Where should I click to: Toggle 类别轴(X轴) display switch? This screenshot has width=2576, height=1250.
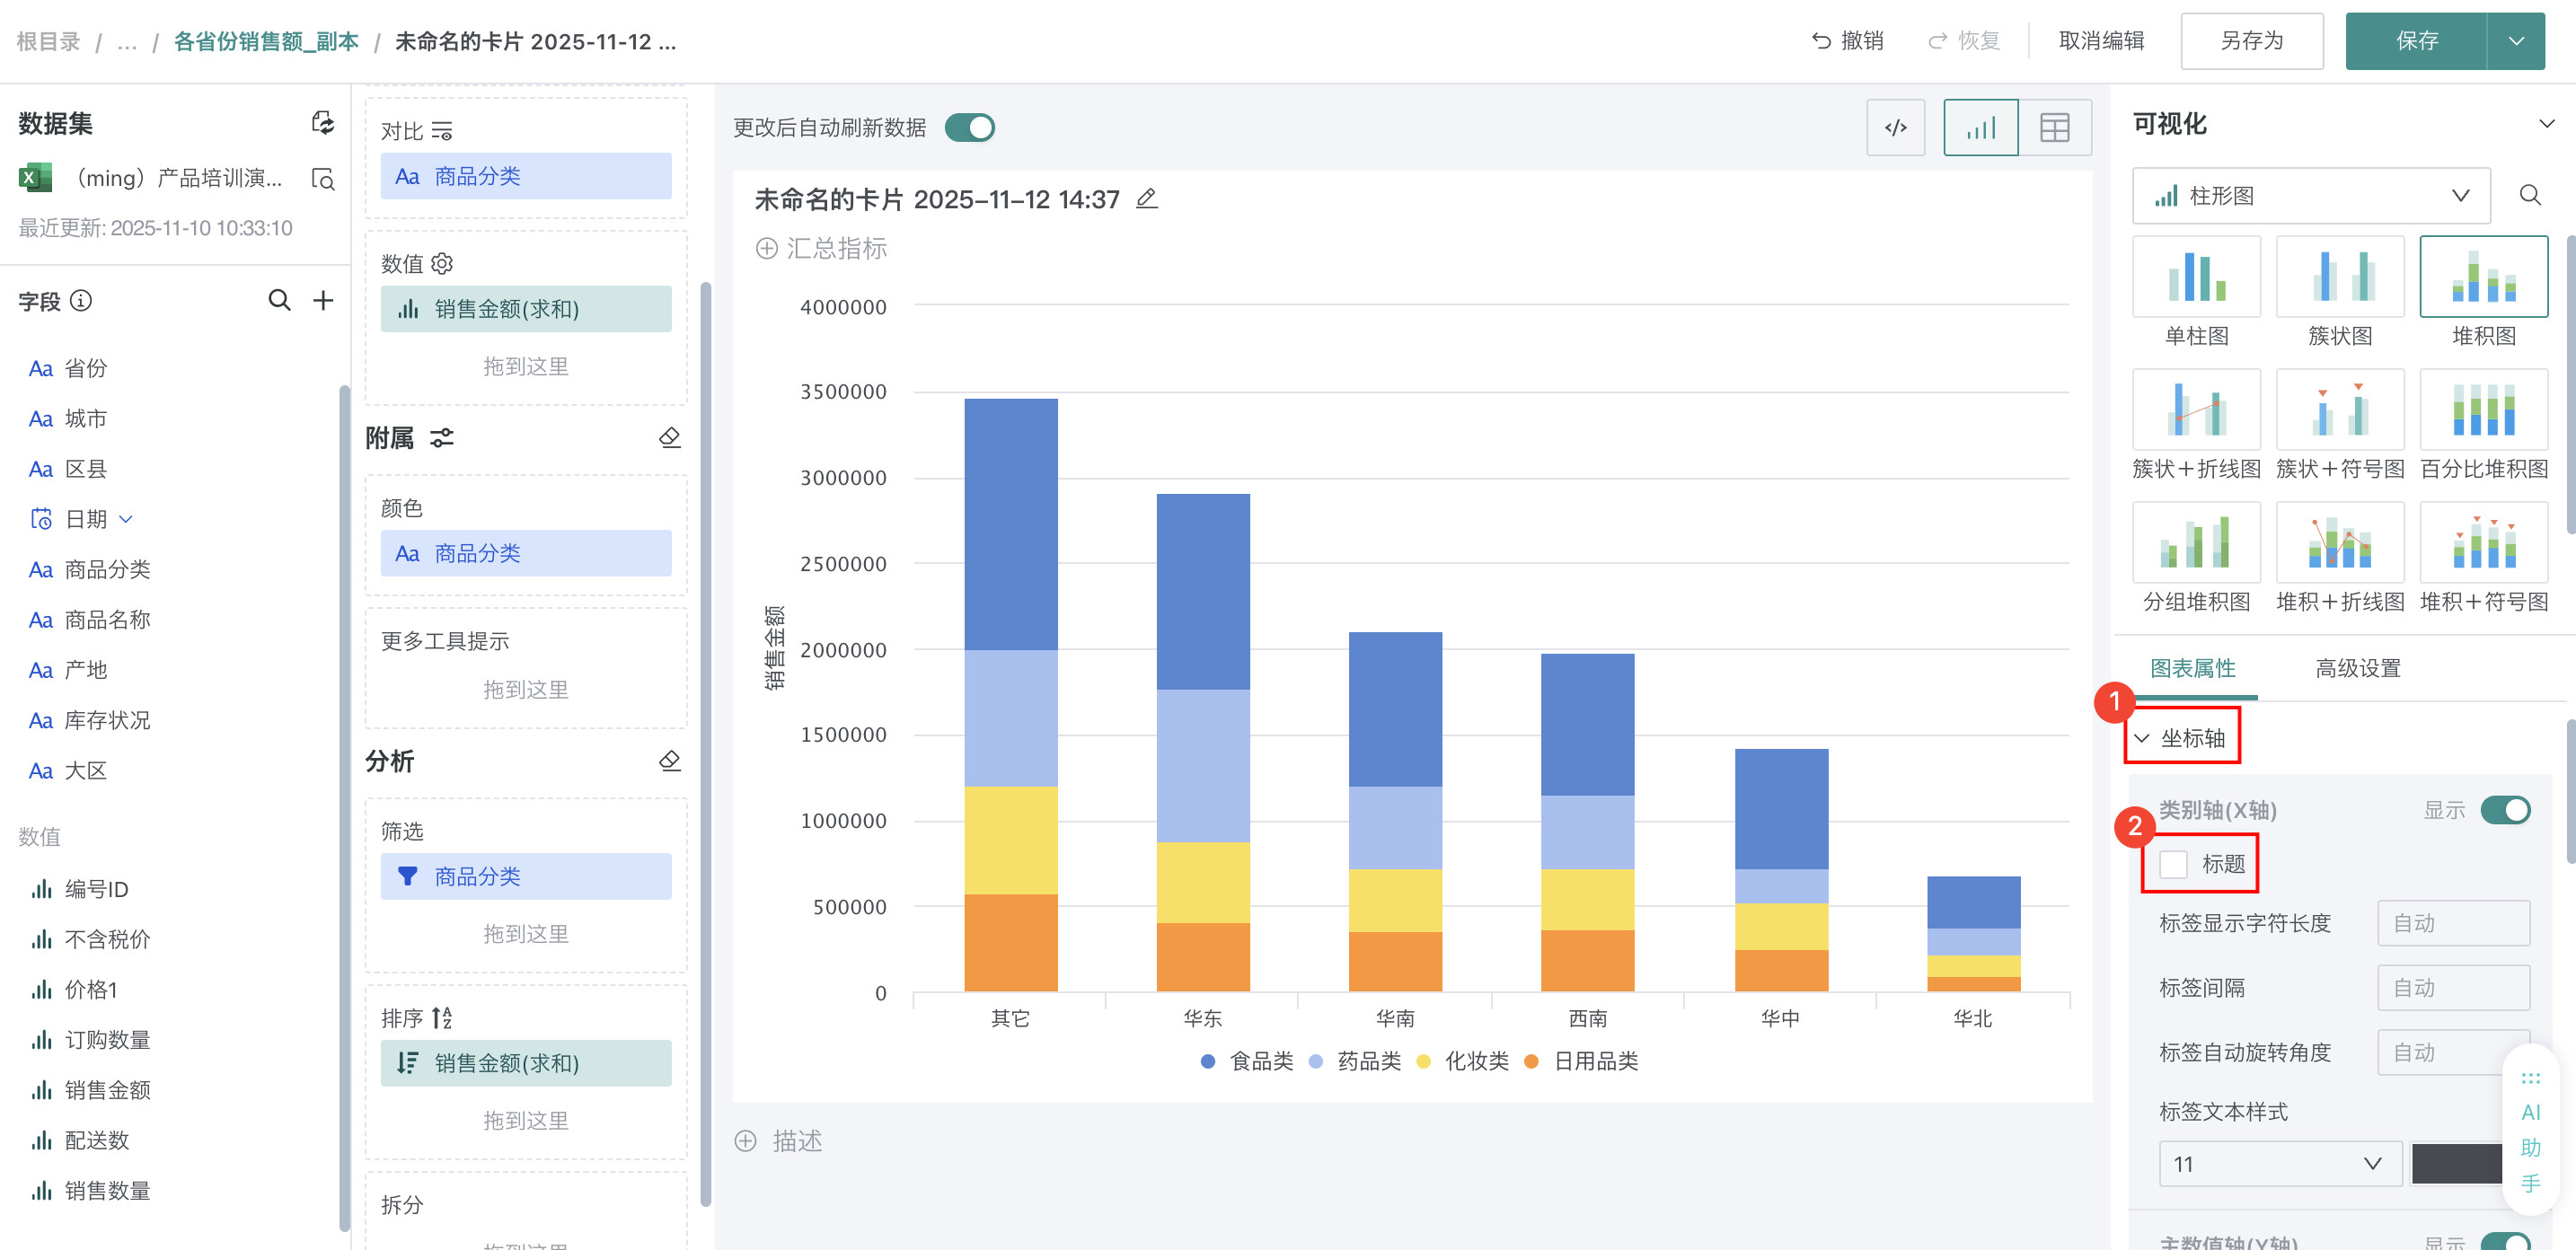tap(2504, 809)
